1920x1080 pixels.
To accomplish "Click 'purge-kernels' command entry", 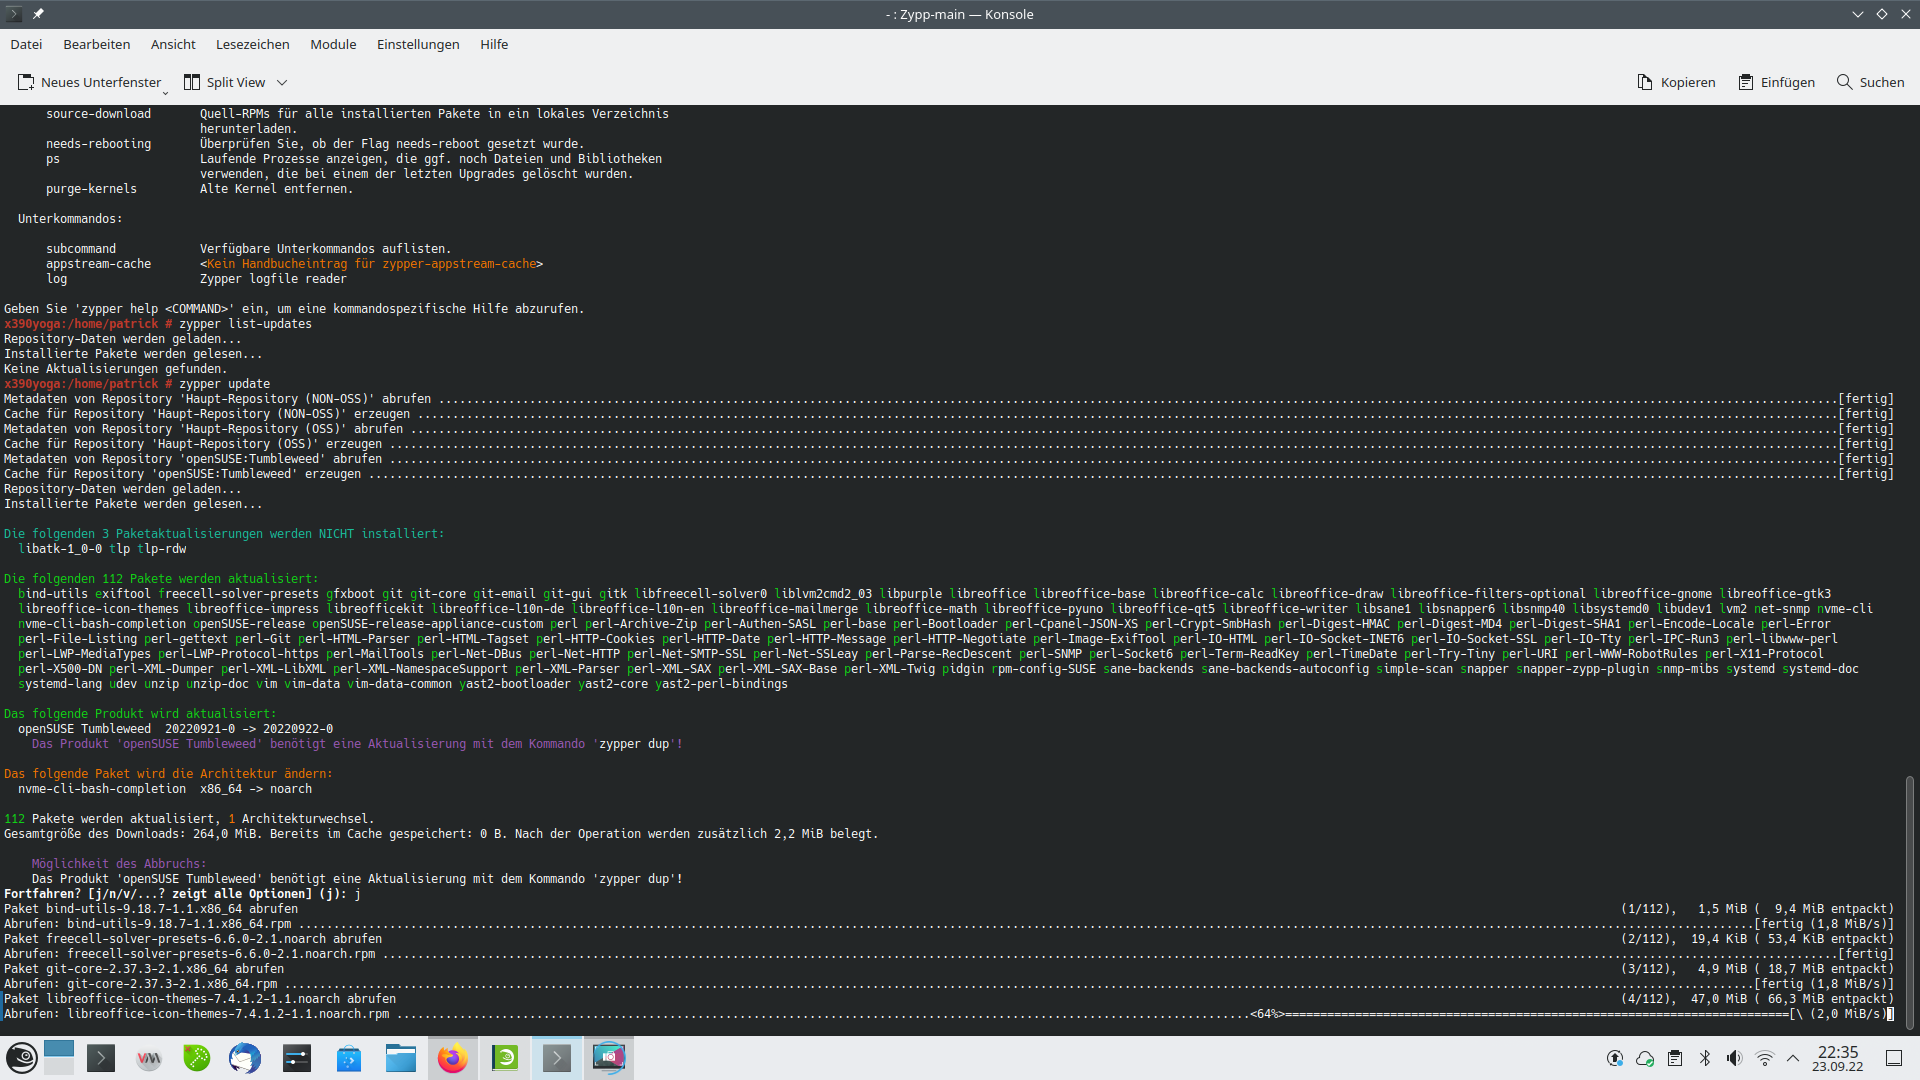I will [91, 189].
